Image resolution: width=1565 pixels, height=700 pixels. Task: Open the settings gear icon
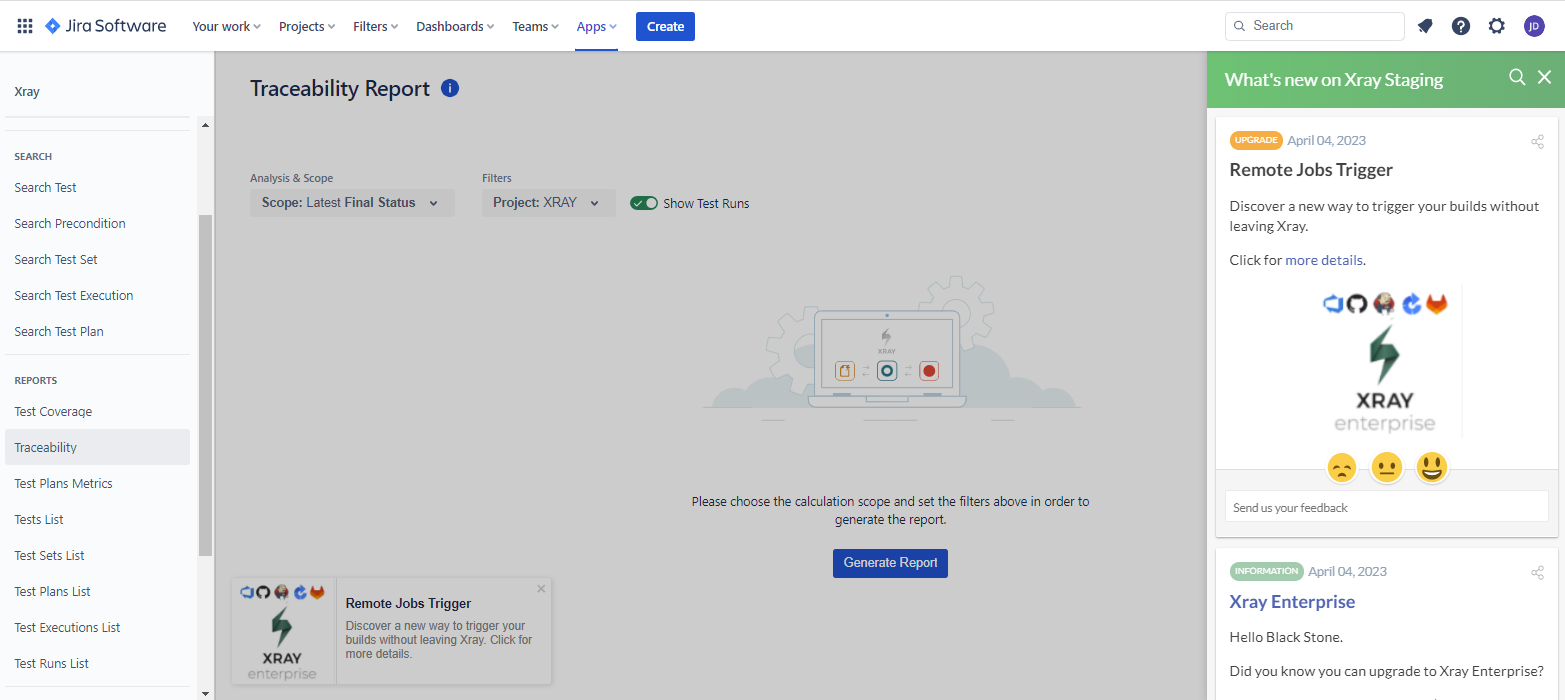(x=1497, y=26)
